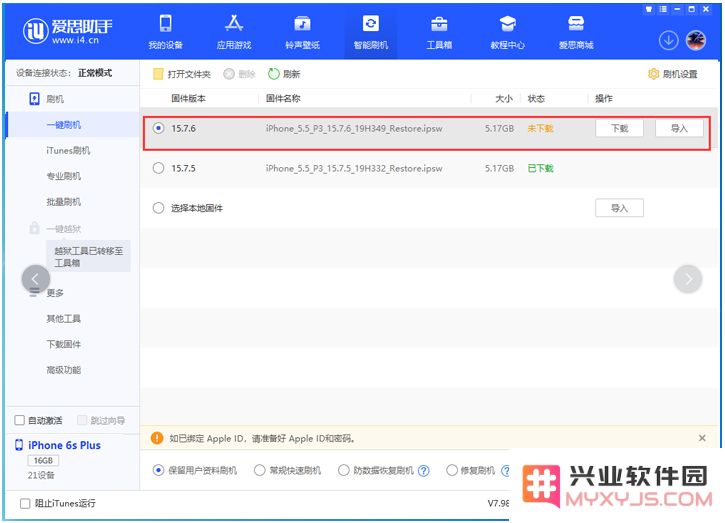Click the orange warning exclamation icon
This screenshot has height=523, width=725.
click(x=157, y=438)
